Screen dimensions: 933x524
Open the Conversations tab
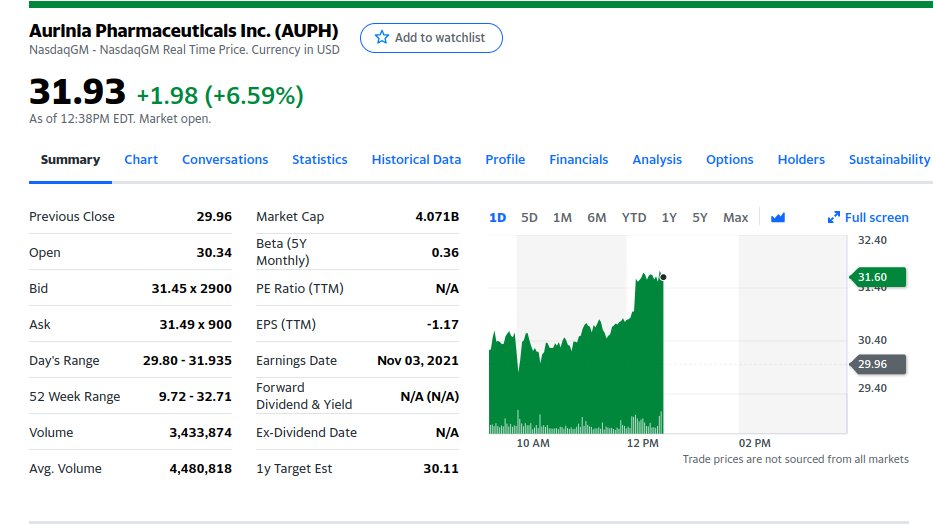(x=225, y=159)
